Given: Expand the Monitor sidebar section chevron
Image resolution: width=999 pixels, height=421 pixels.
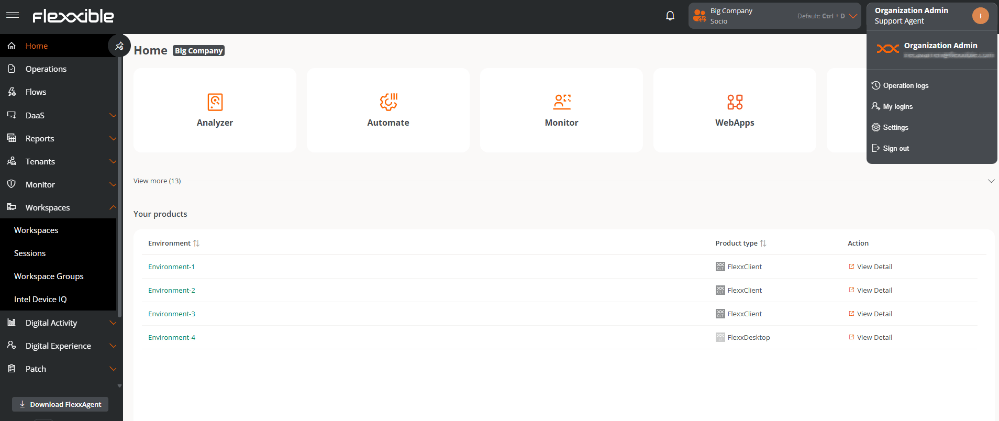Looking at the screenshot, I should [x=113, y=185].
